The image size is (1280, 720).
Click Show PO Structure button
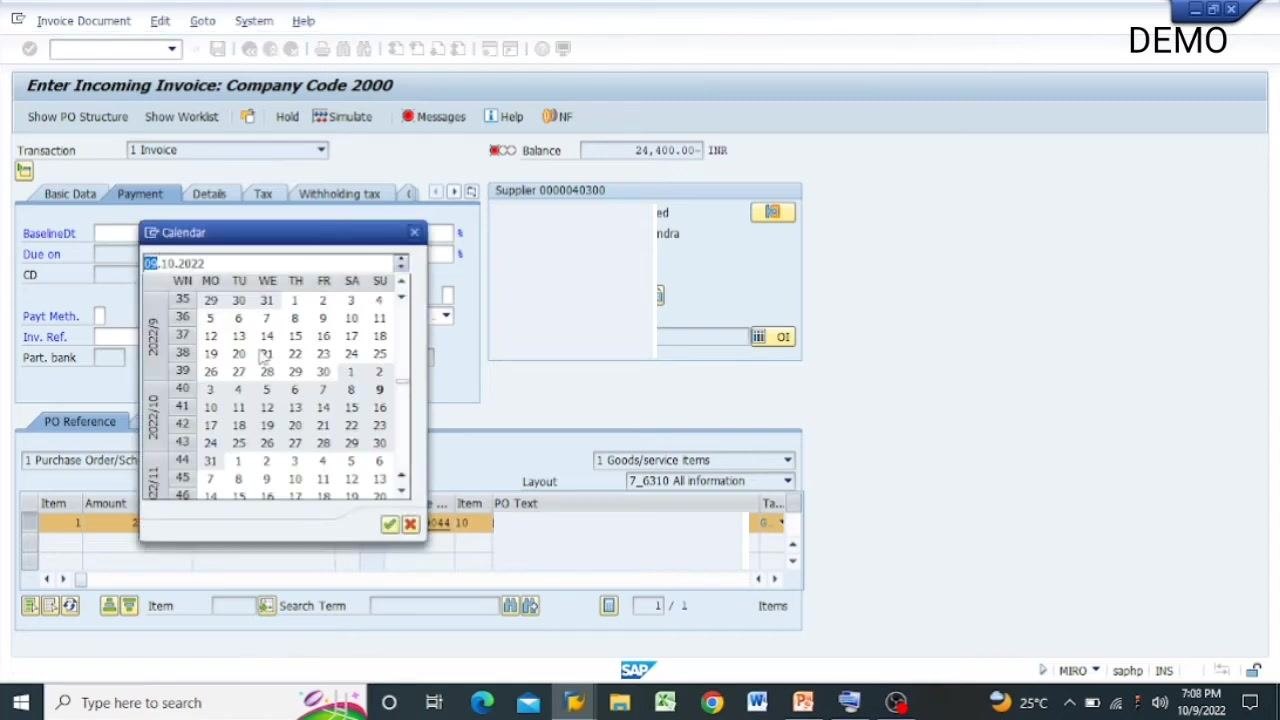78,117
